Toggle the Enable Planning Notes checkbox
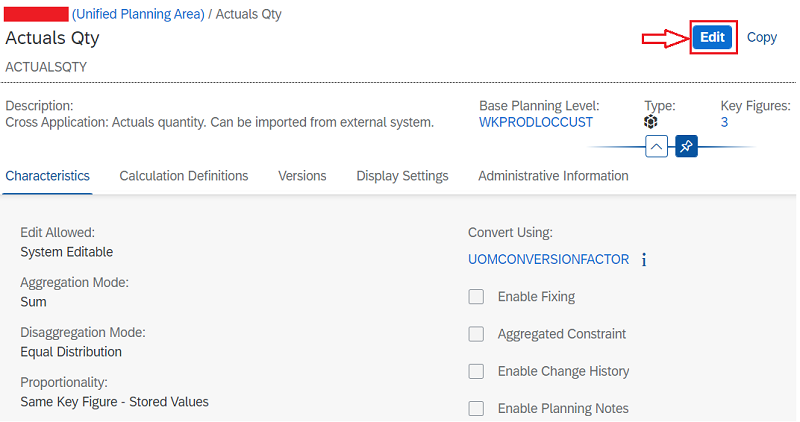Viewport: 800px width, 422px height. point(476,408)
